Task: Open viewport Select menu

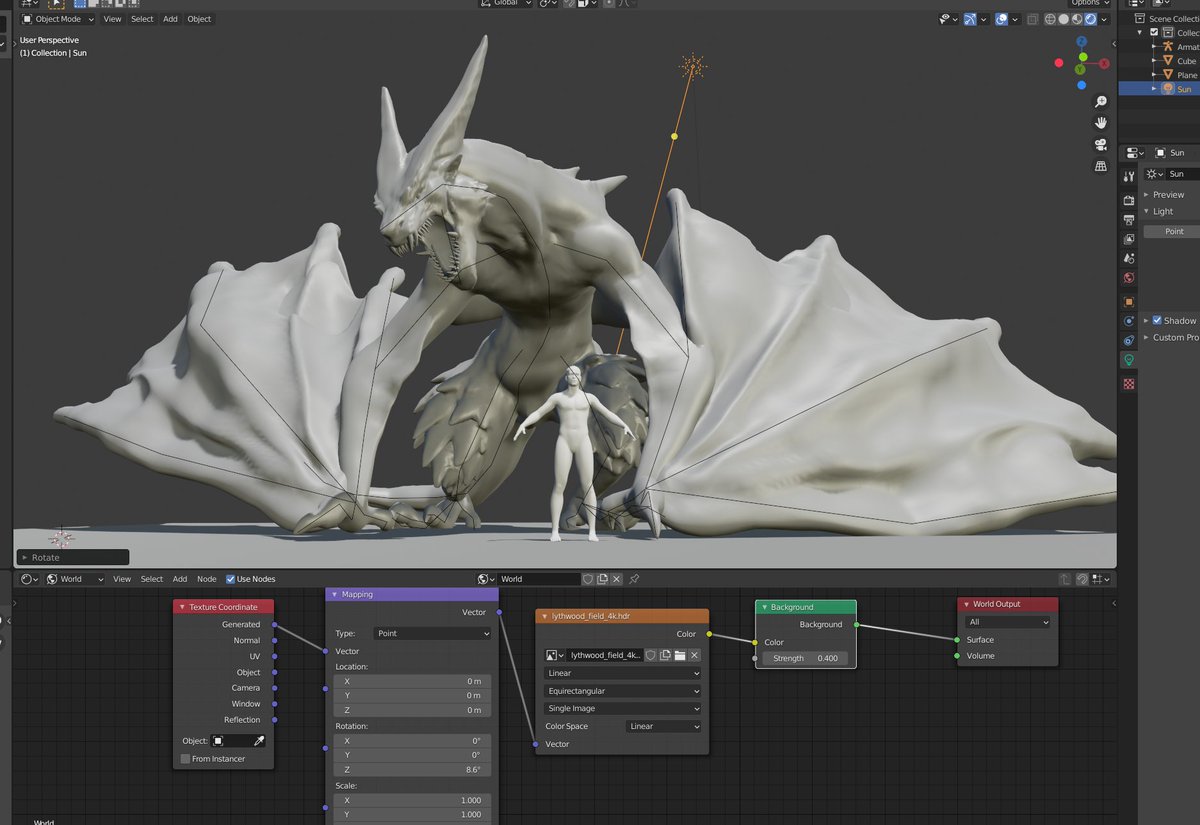Action: 143,19
